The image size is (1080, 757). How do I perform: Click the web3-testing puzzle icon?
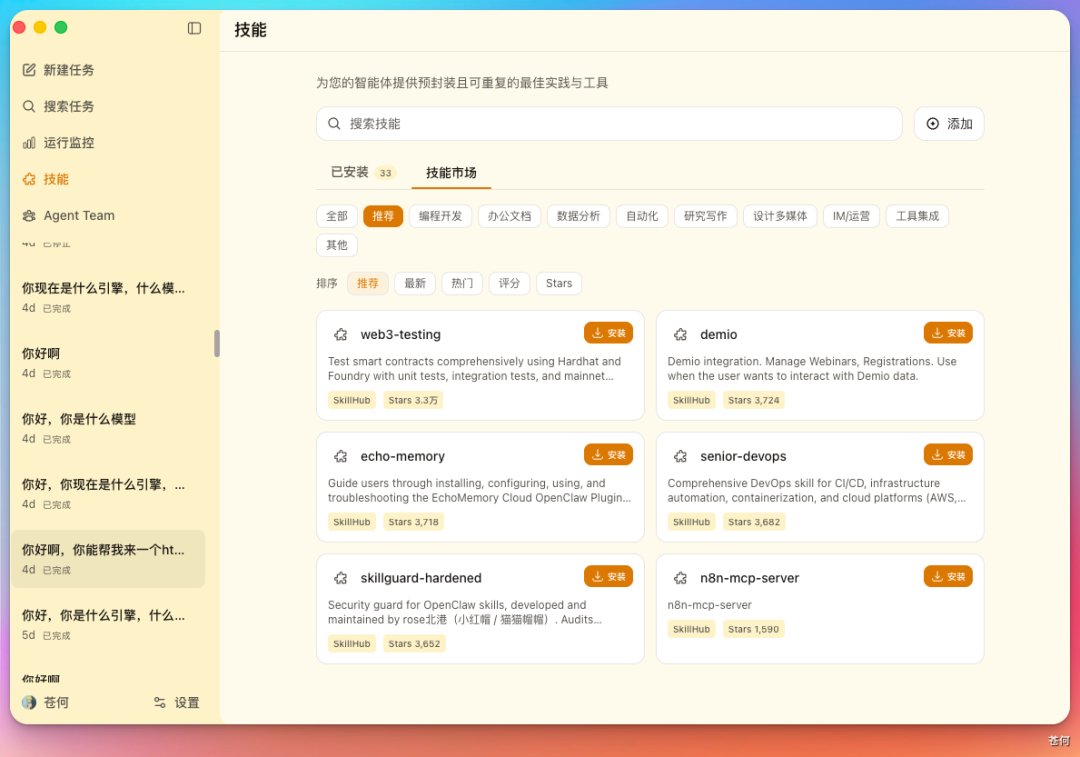(x=340, y=334)
